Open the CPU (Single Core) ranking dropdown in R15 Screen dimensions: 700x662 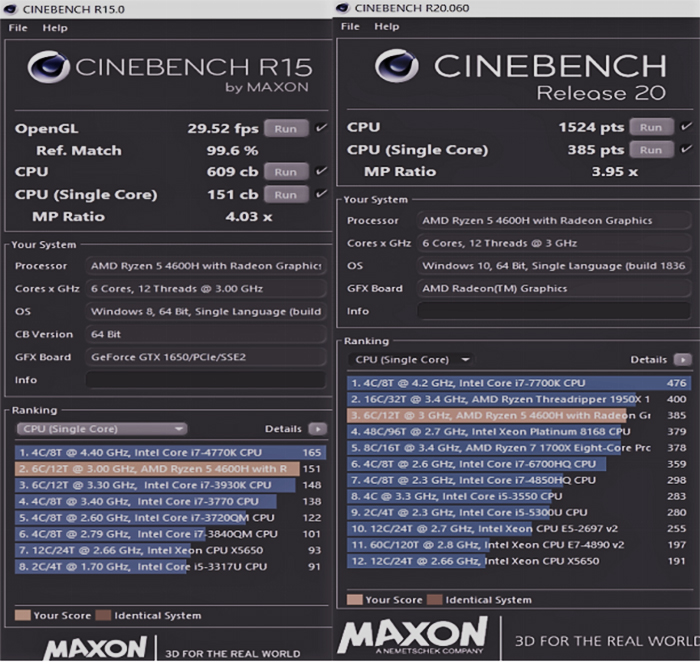pyautogui.click(x=102, y=429)
